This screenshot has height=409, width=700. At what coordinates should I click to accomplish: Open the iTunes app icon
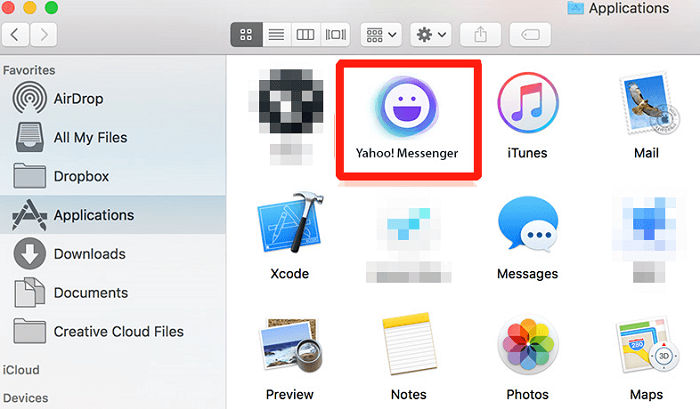click(x=528, y=103)
